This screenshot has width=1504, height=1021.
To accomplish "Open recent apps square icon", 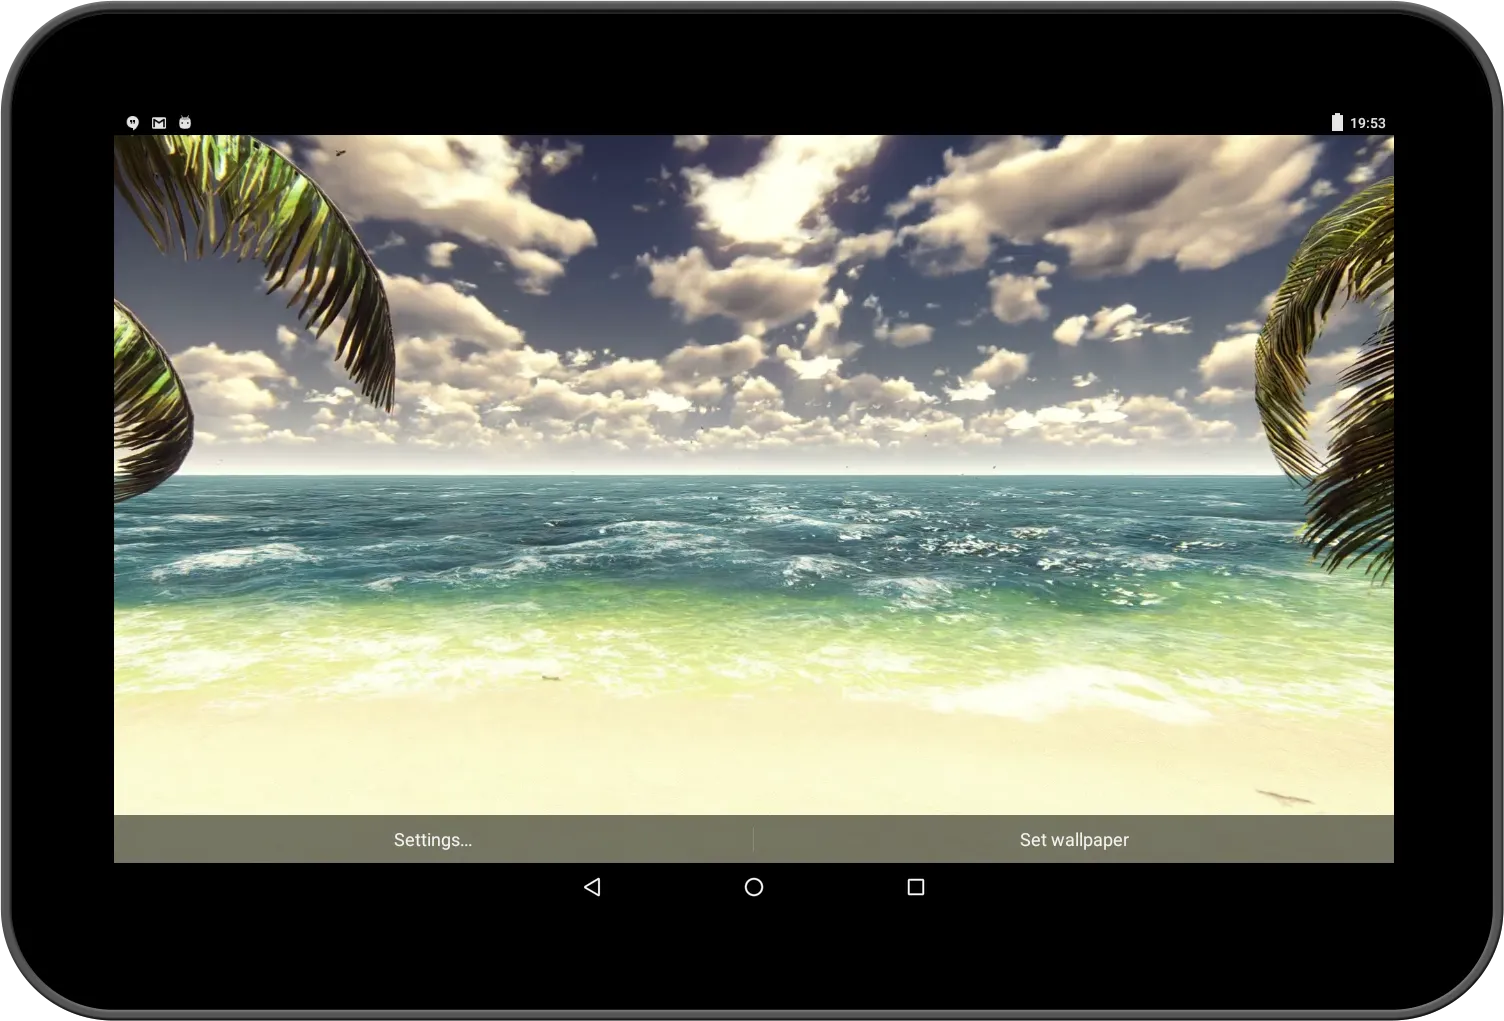I will 915,887.
